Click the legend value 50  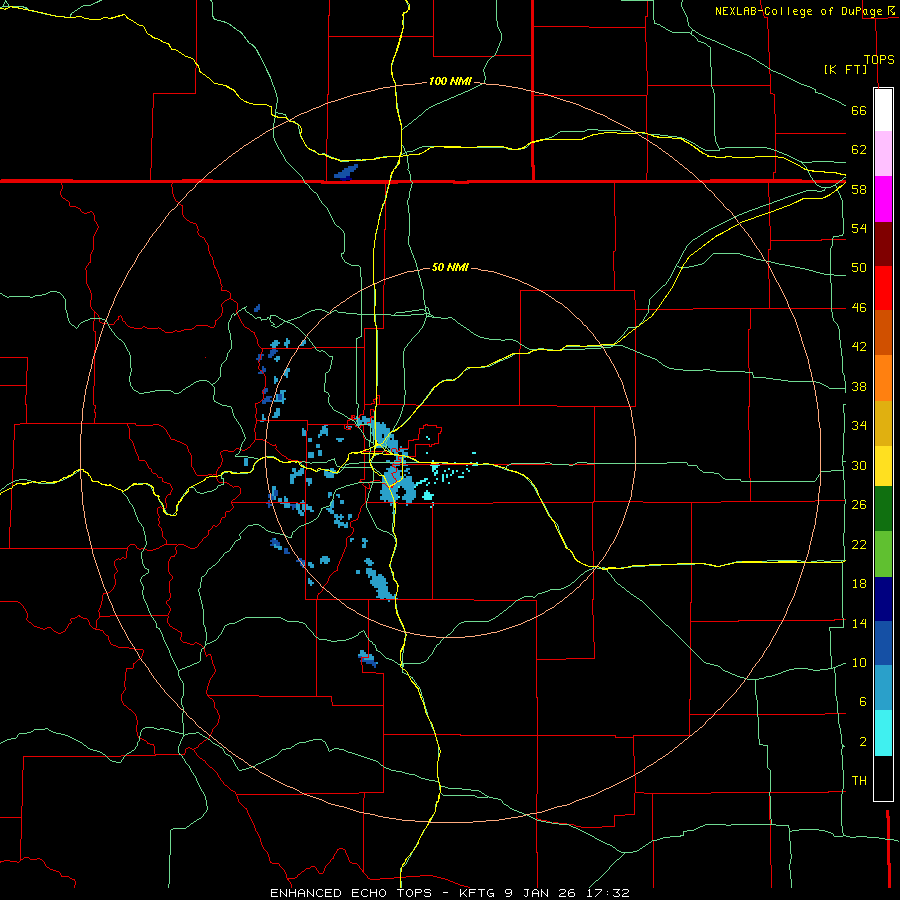(859, 268)
